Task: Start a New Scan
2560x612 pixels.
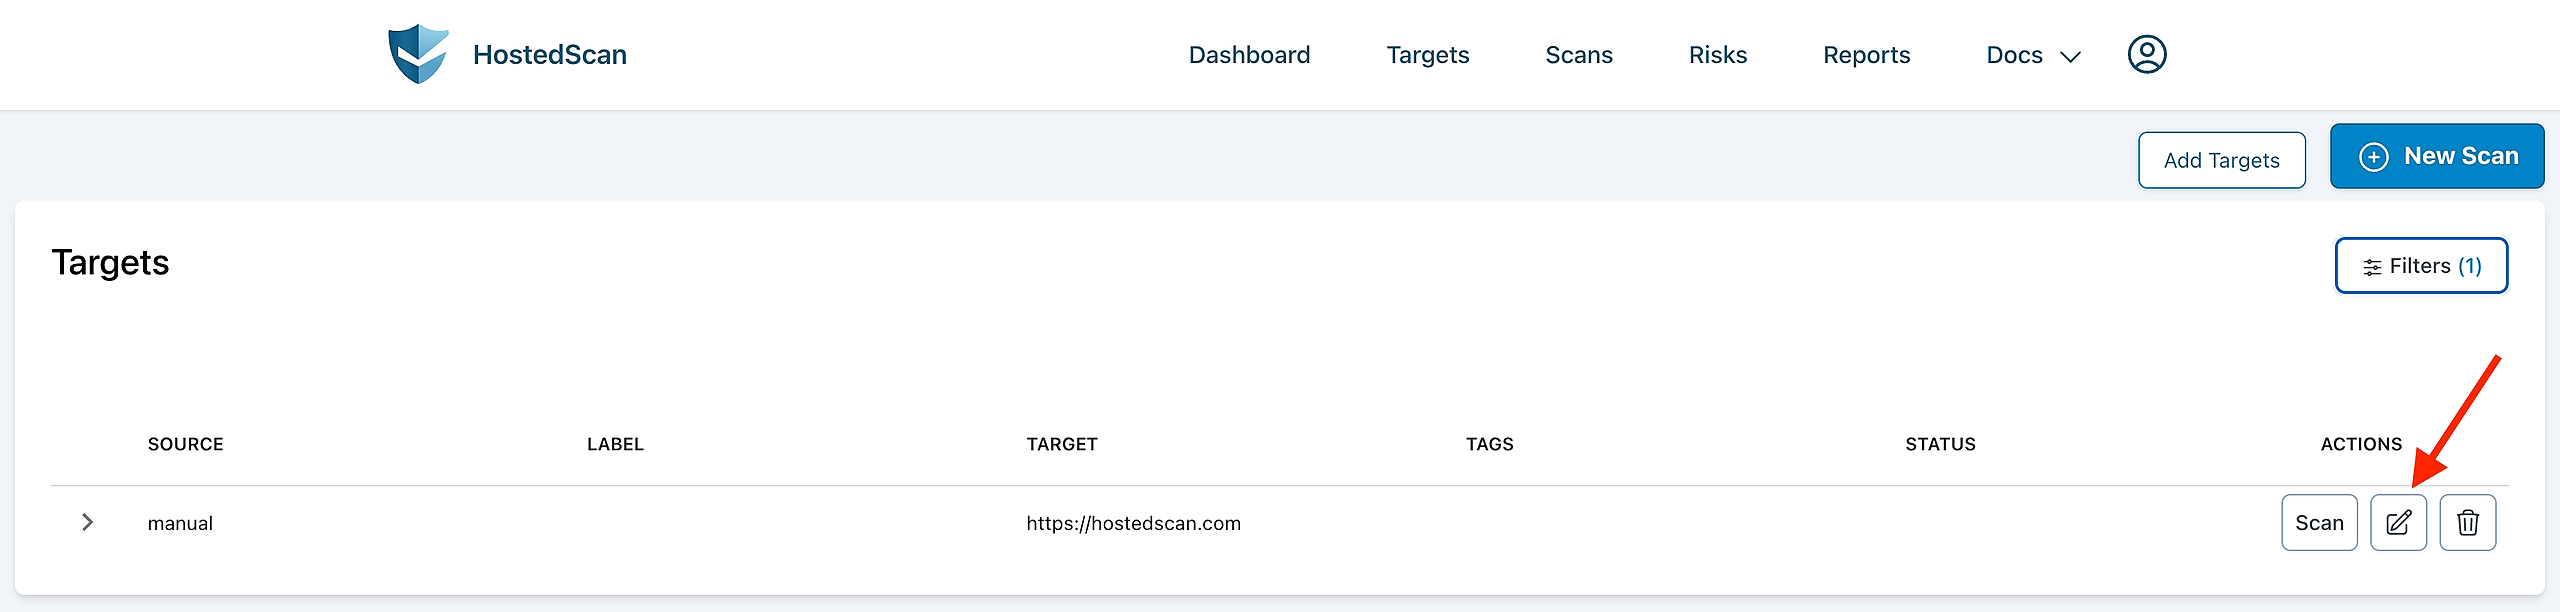Action: (x=2437, y=156)
